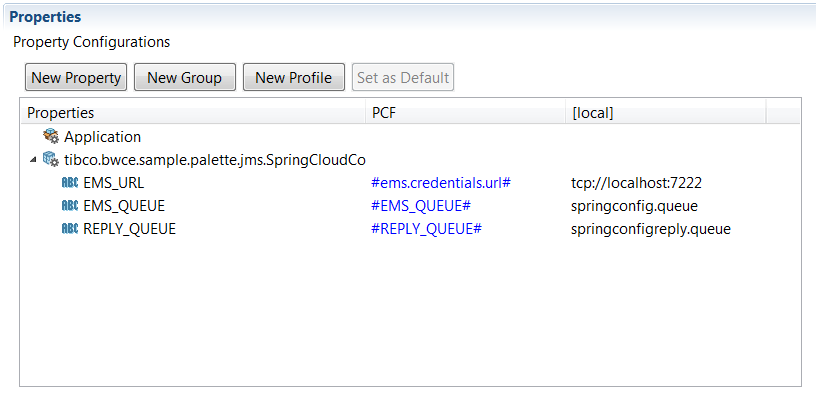
Task: Click the ABC icon beside EMS_URL
Action: (x=70, y=183)
